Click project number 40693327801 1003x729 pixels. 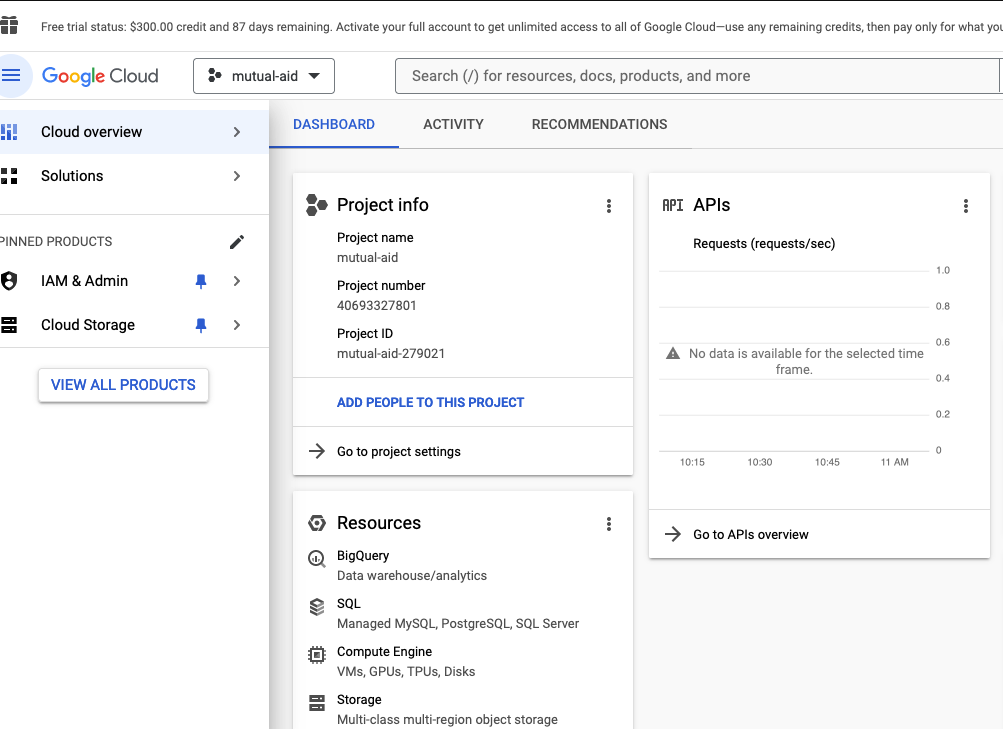click(377, 306)
